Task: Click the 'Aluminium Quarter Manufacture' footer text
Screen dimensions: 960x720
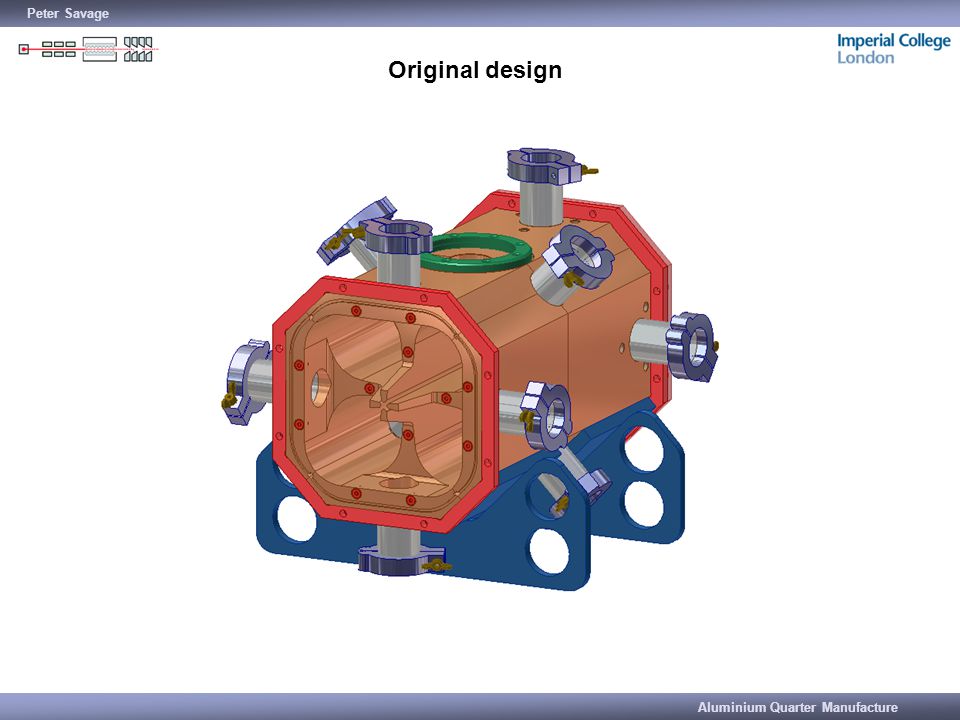Action: 797,707
